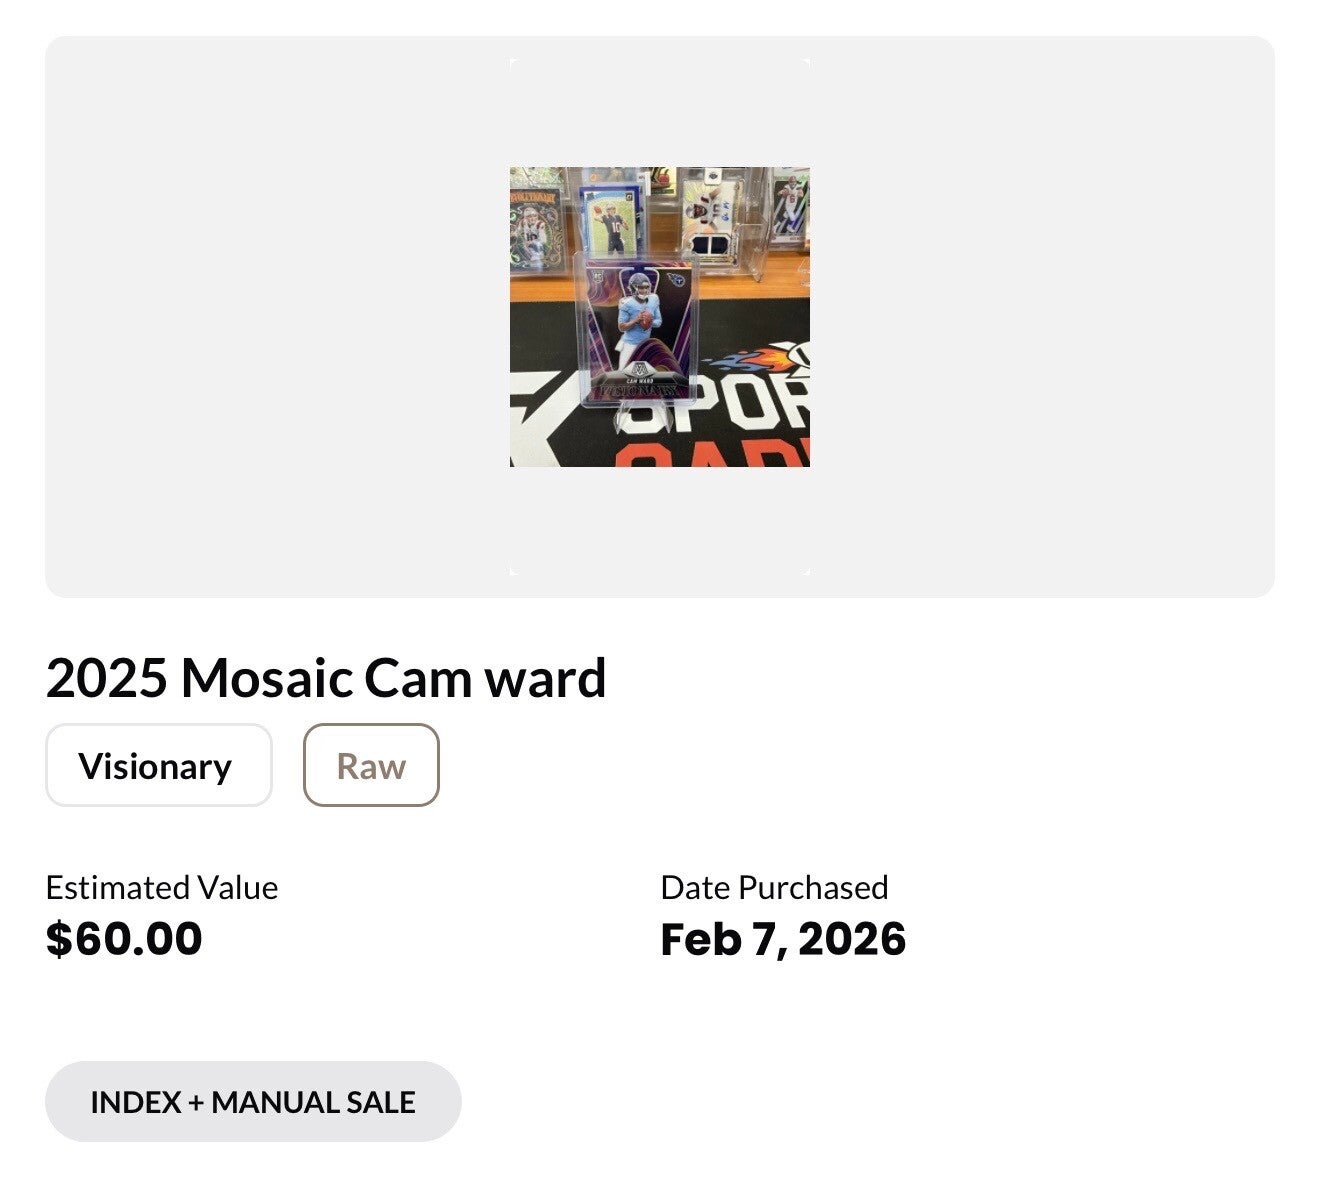Click the top-left corner marker of the photo frame
The width and height of the screenshot is (1320, 1199).
513,62
